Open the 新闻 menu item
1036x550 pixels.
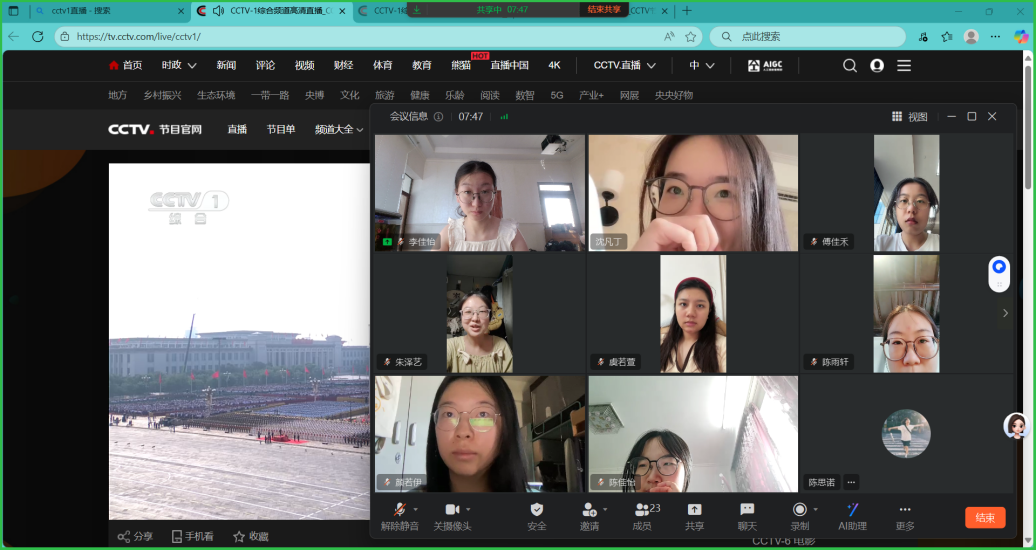[226, 65]
